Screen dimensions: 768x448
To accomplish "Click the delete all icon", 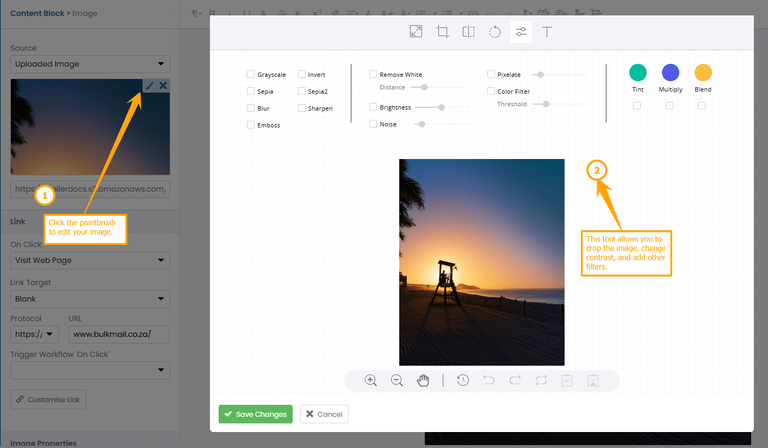I will tap(593, 380).
